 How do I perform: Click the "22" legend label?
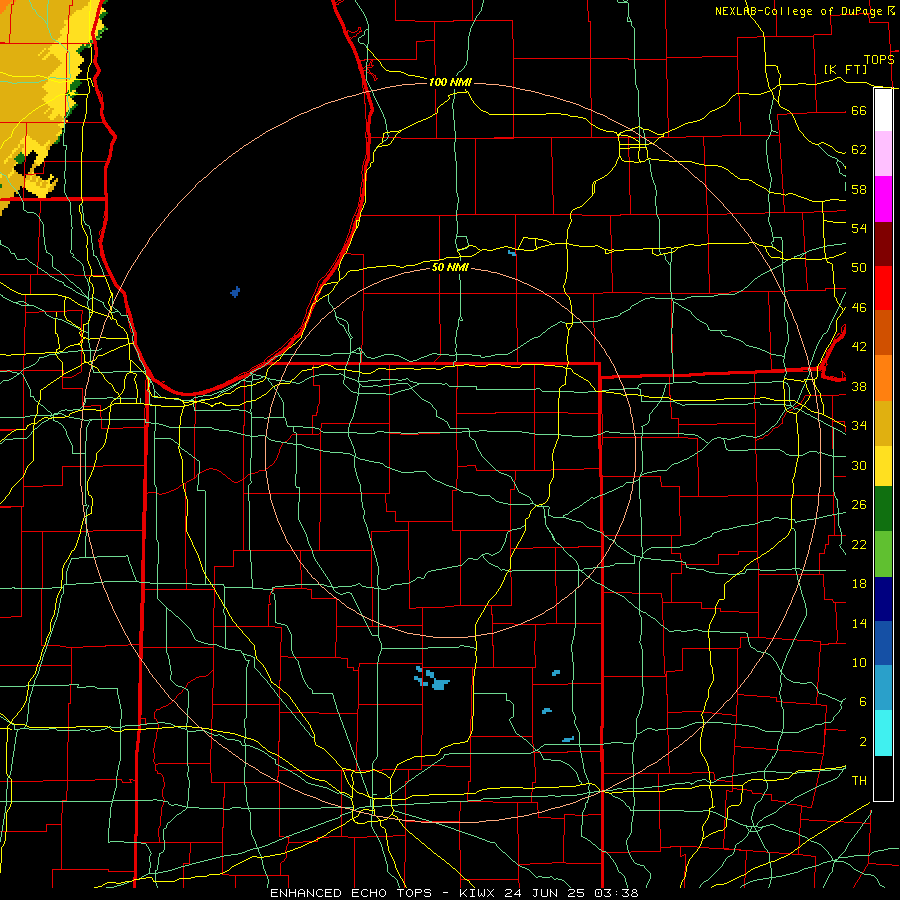click(859, 544)
